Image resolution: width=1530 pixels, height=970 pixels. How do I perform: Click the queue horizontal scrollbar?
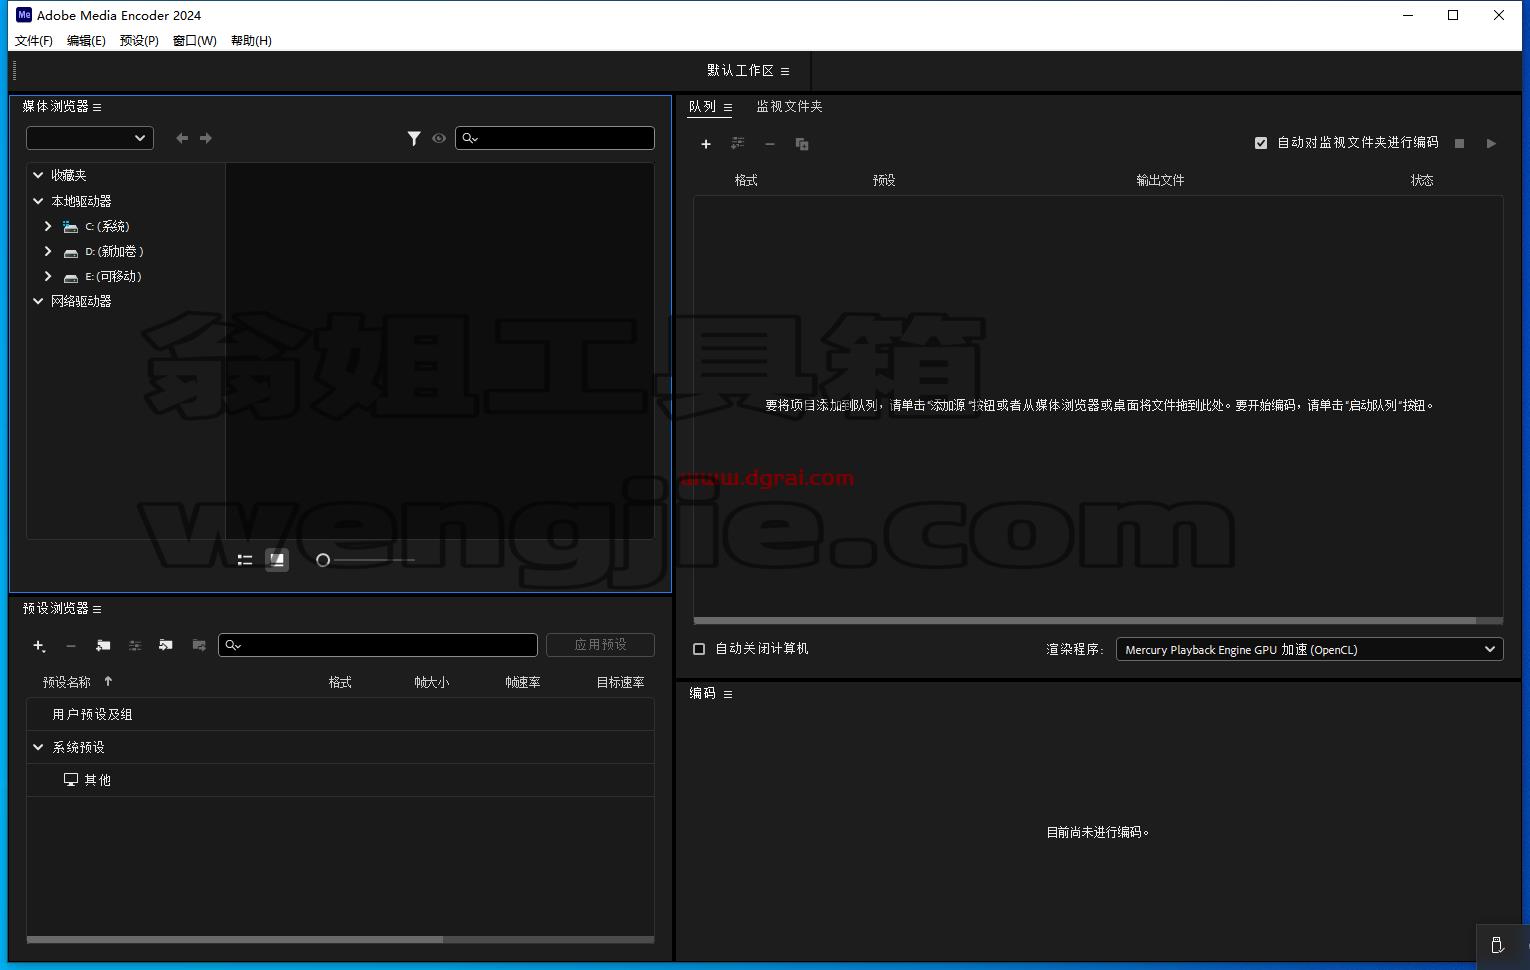1085,621
